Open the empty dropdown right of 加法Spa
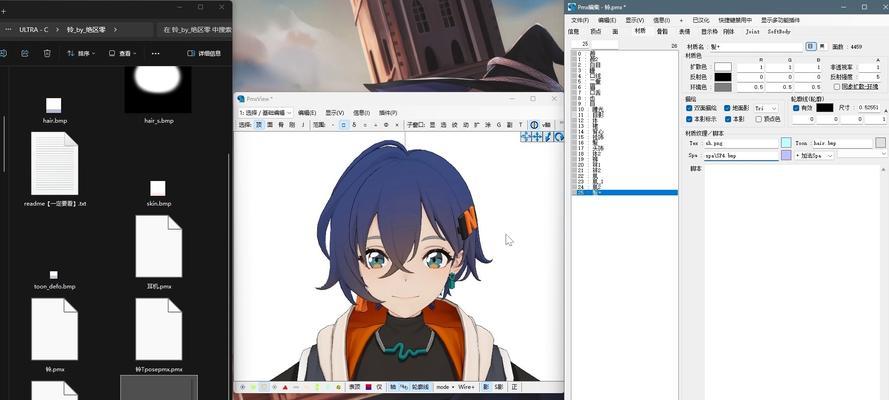The width and height of the screenshot is (889, 400). coord(862,154)
